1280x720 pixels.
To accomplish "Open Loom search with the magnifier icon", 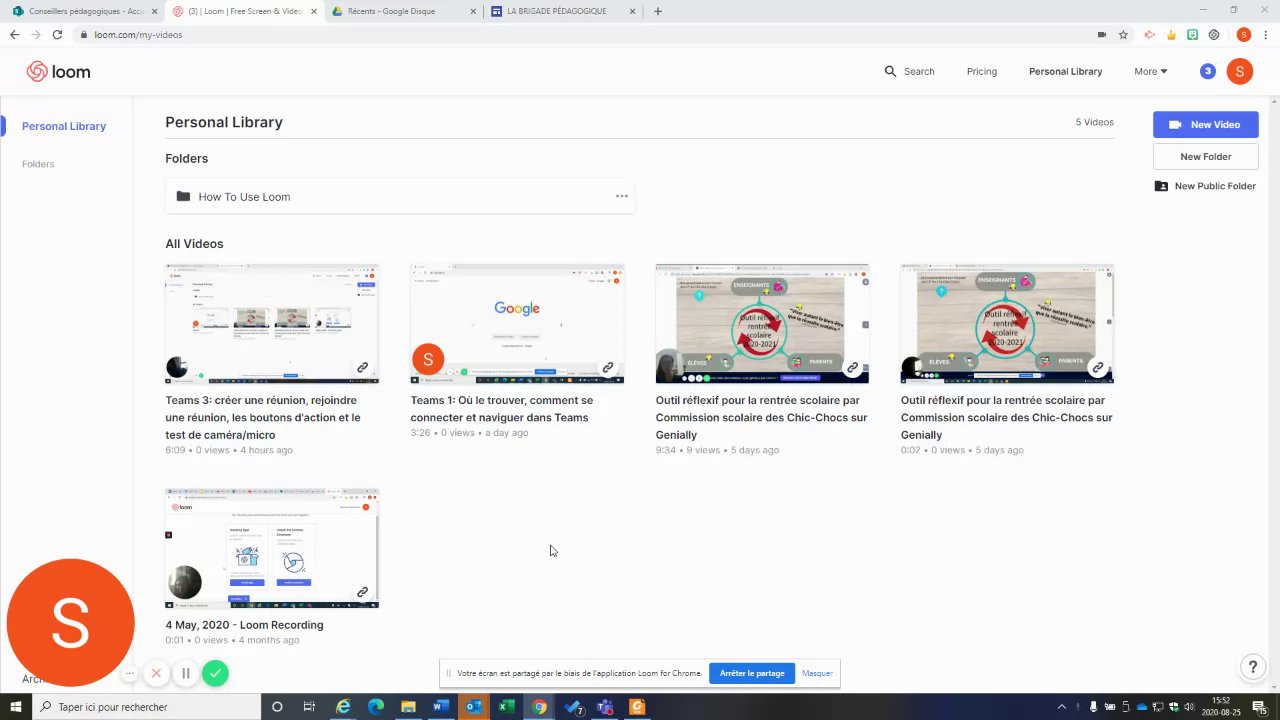I will click(x=890, y=72).
